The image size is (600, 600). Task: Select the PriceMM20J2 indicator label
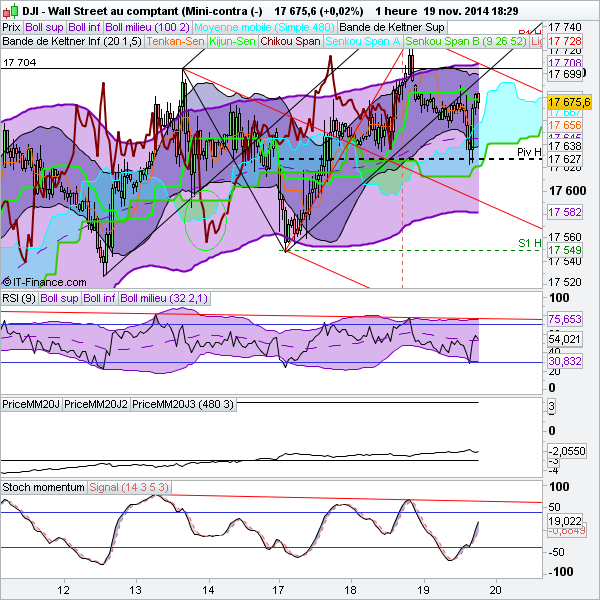pyautogui.click(x=96, y=404)
